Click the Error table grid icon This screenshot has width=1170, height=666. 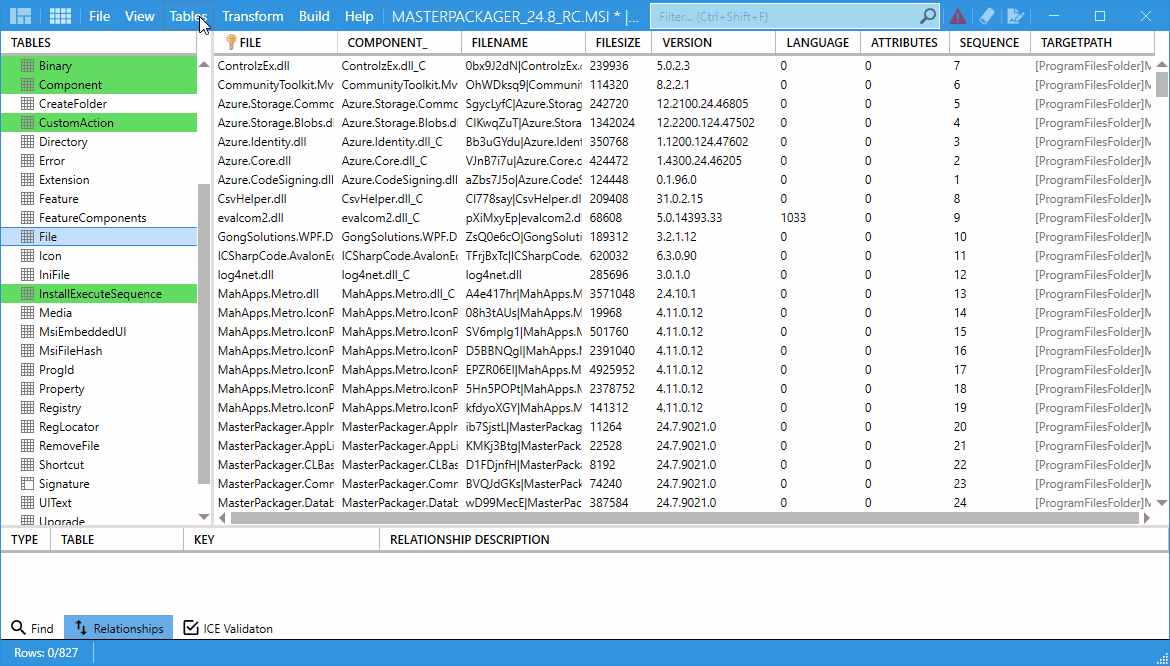pos(28,160)
